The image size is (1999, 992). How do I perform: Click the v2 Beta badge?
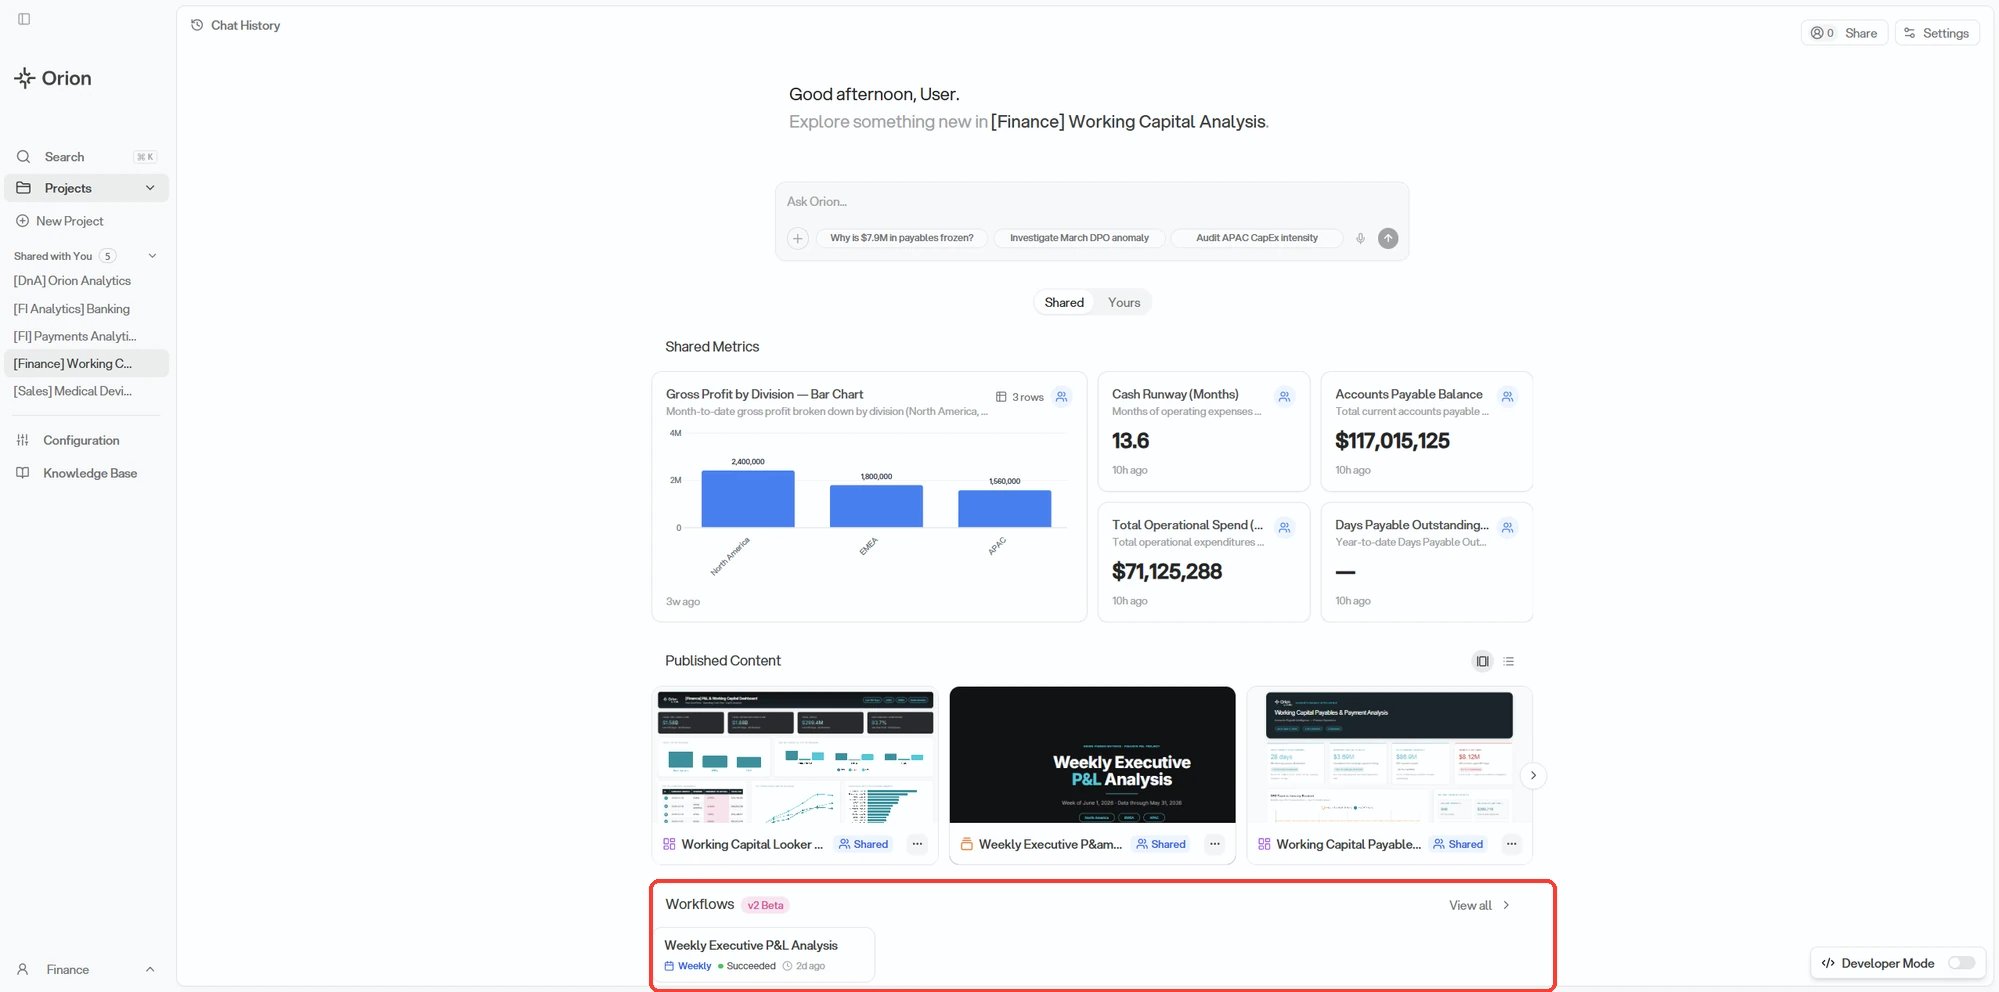[x=765, y=905]
